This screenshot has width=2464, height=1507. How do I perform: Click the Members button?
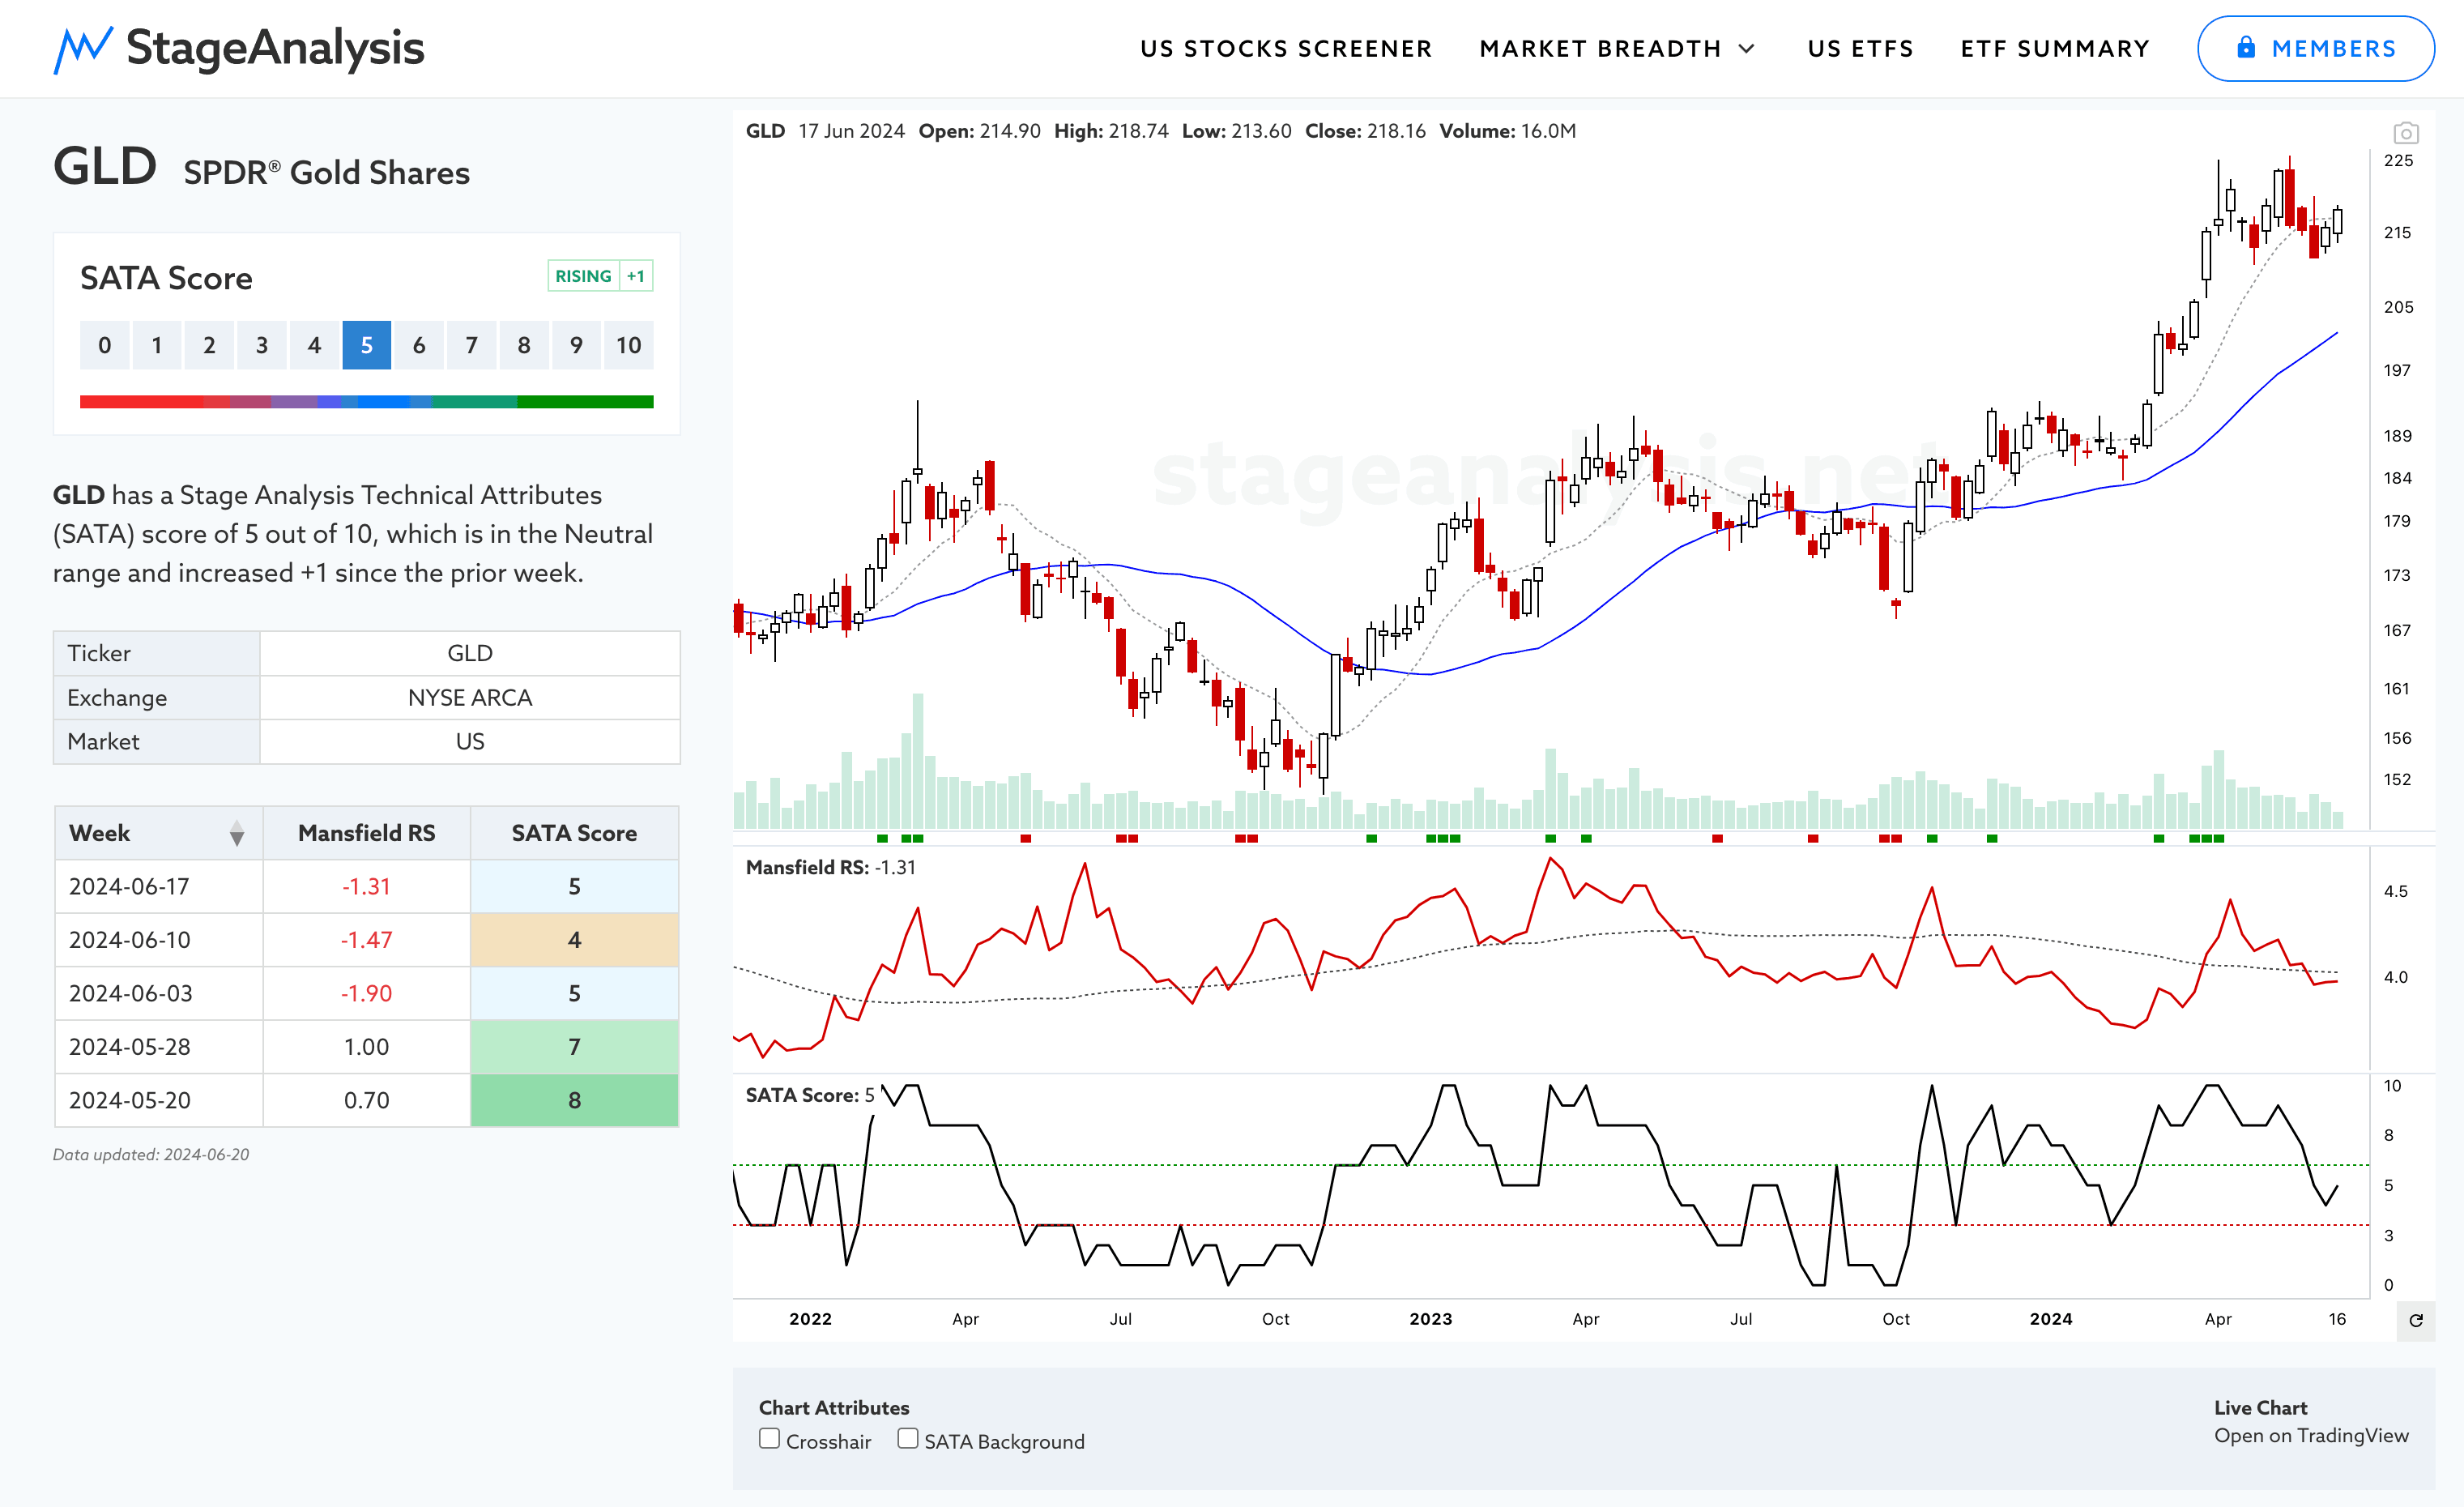point(2315,48)
